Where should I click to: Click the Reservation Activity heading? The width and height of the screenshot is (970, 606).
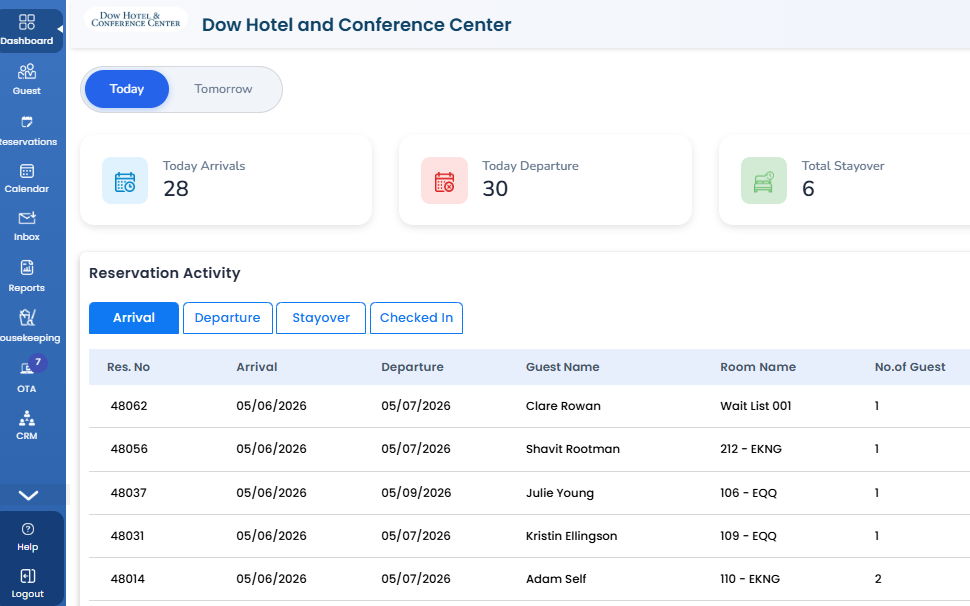(165, 273)
